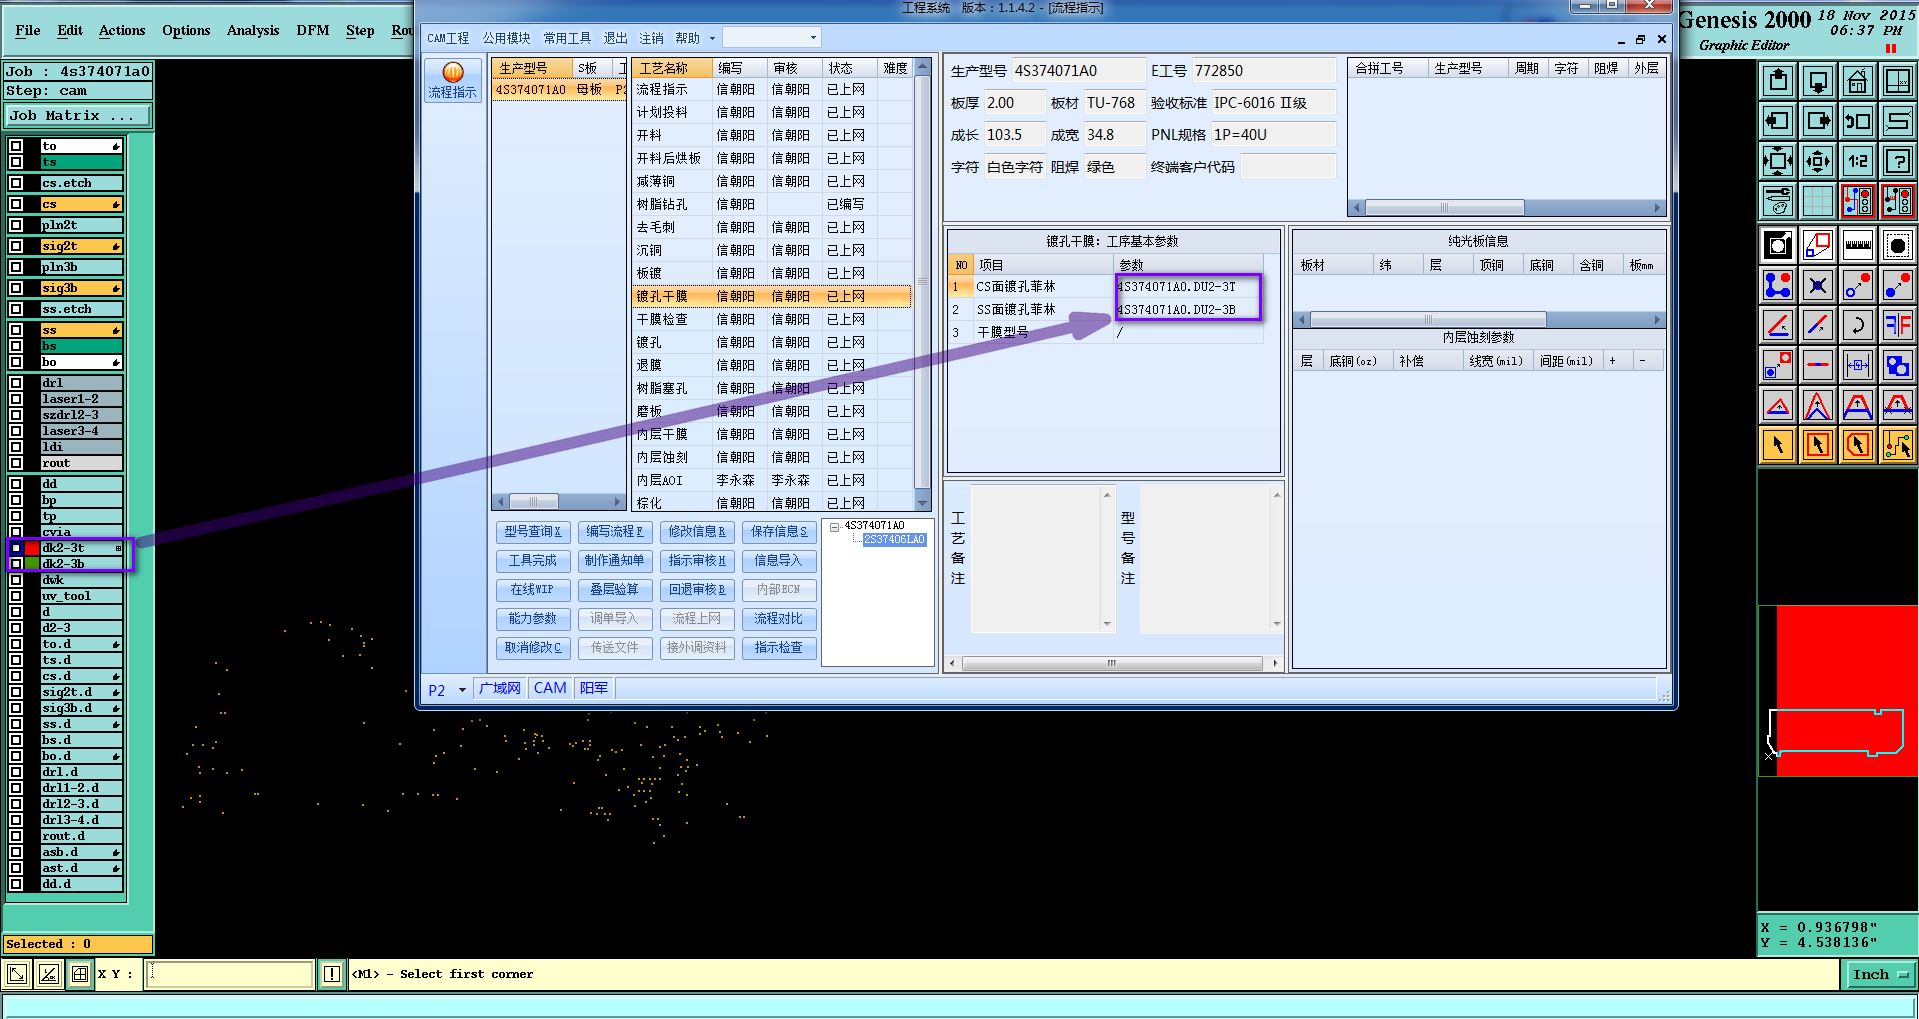Click the 指示检查 button
Image resolution: width=1919 pixels, height=1019 pixels.
[779, 648]
